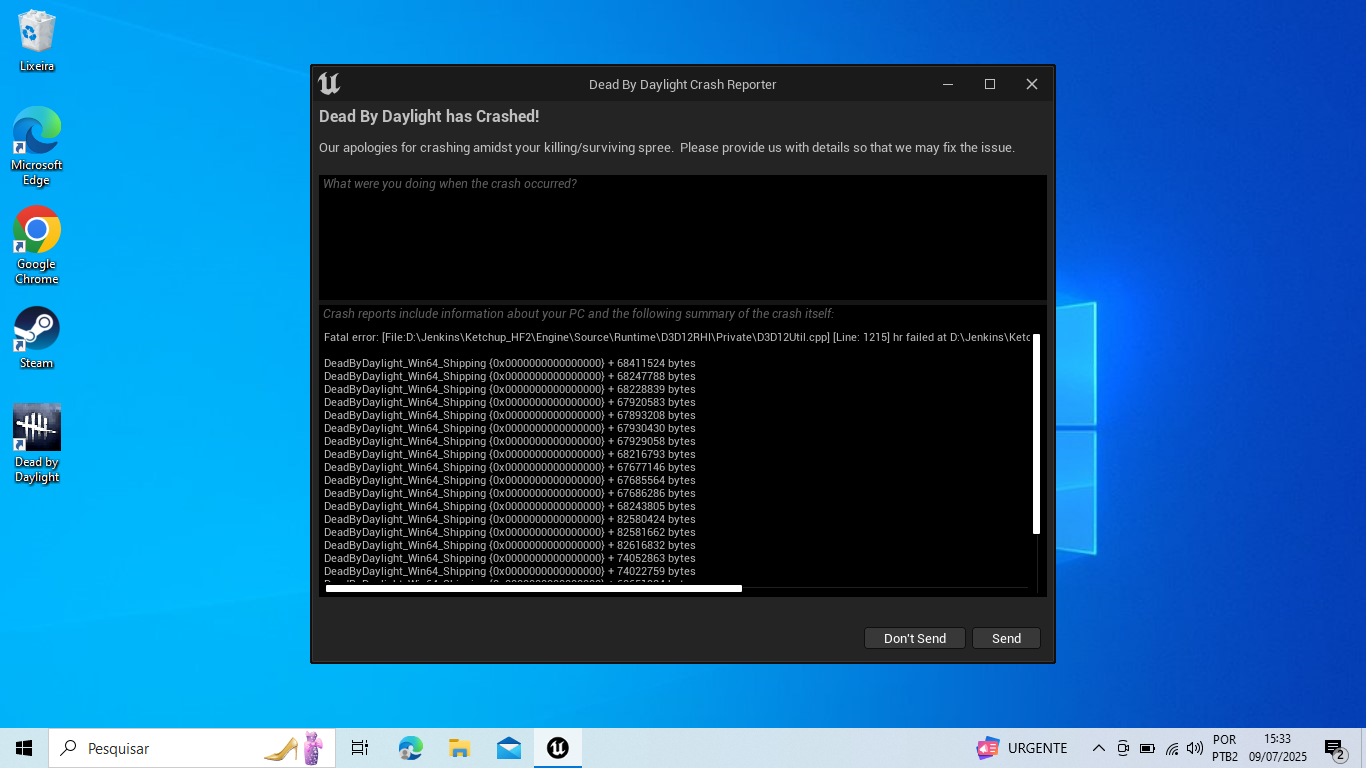Viewport: 1366px width, 768px height.
Task: Open the Wi-Fi network tray icon
Action: (1171, 748)
